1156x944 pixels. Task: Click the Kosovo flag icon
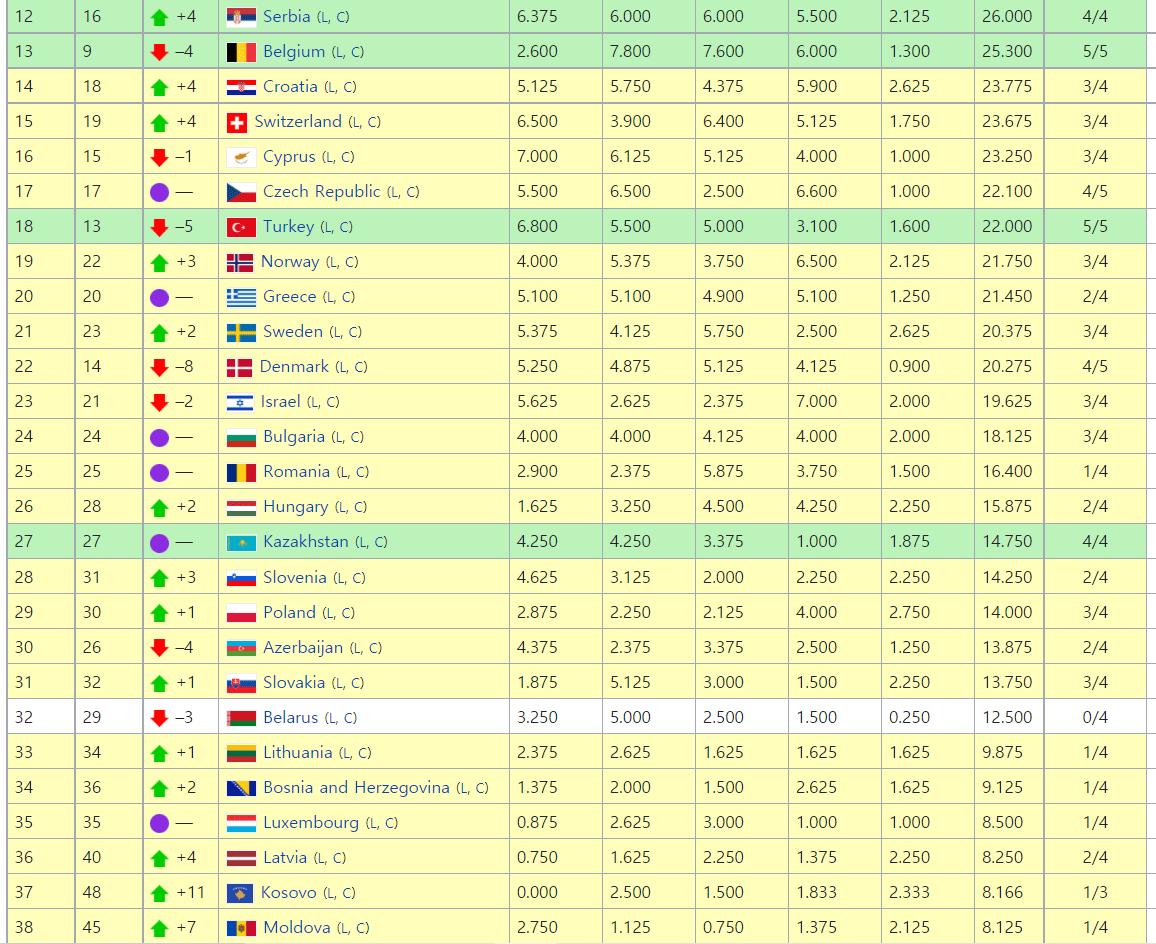(x=240, y=894)
